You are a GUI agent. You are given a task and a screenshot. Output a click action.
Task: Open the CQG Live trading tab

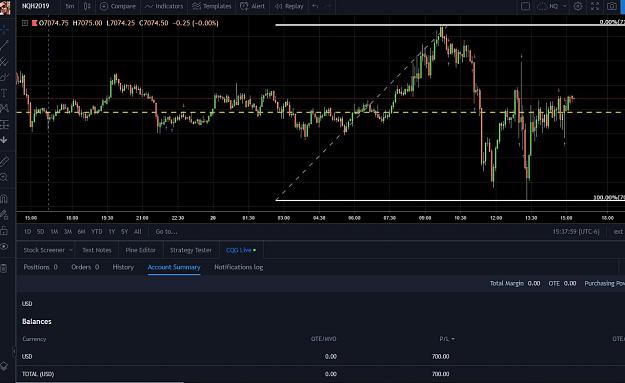click(x=241, y=250)
